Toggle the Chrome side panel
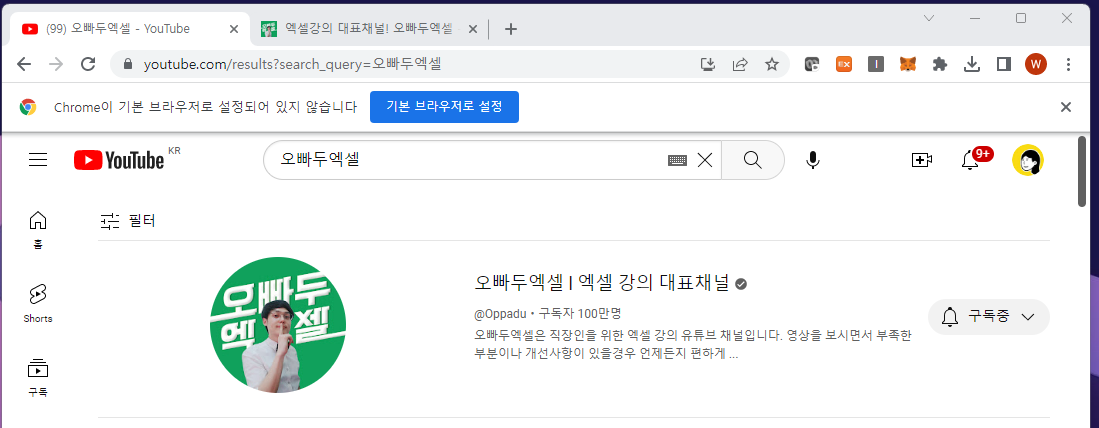The image size is (1099, 428). [x=1004, y=64]
